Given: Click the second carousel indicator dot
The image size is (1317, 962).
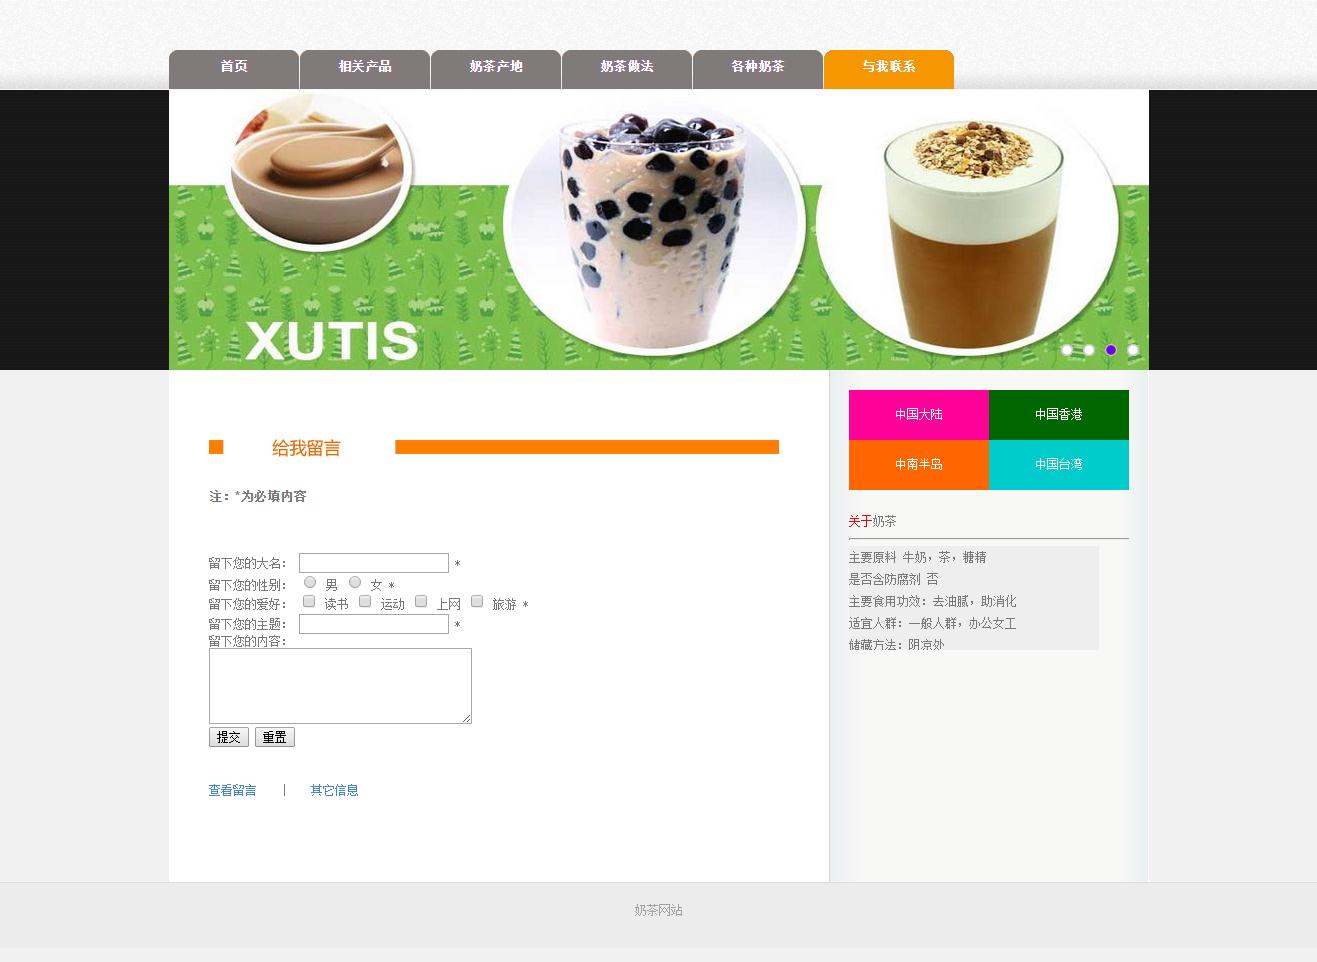Looking at the screenshot, I should (x=1089, y=350).
